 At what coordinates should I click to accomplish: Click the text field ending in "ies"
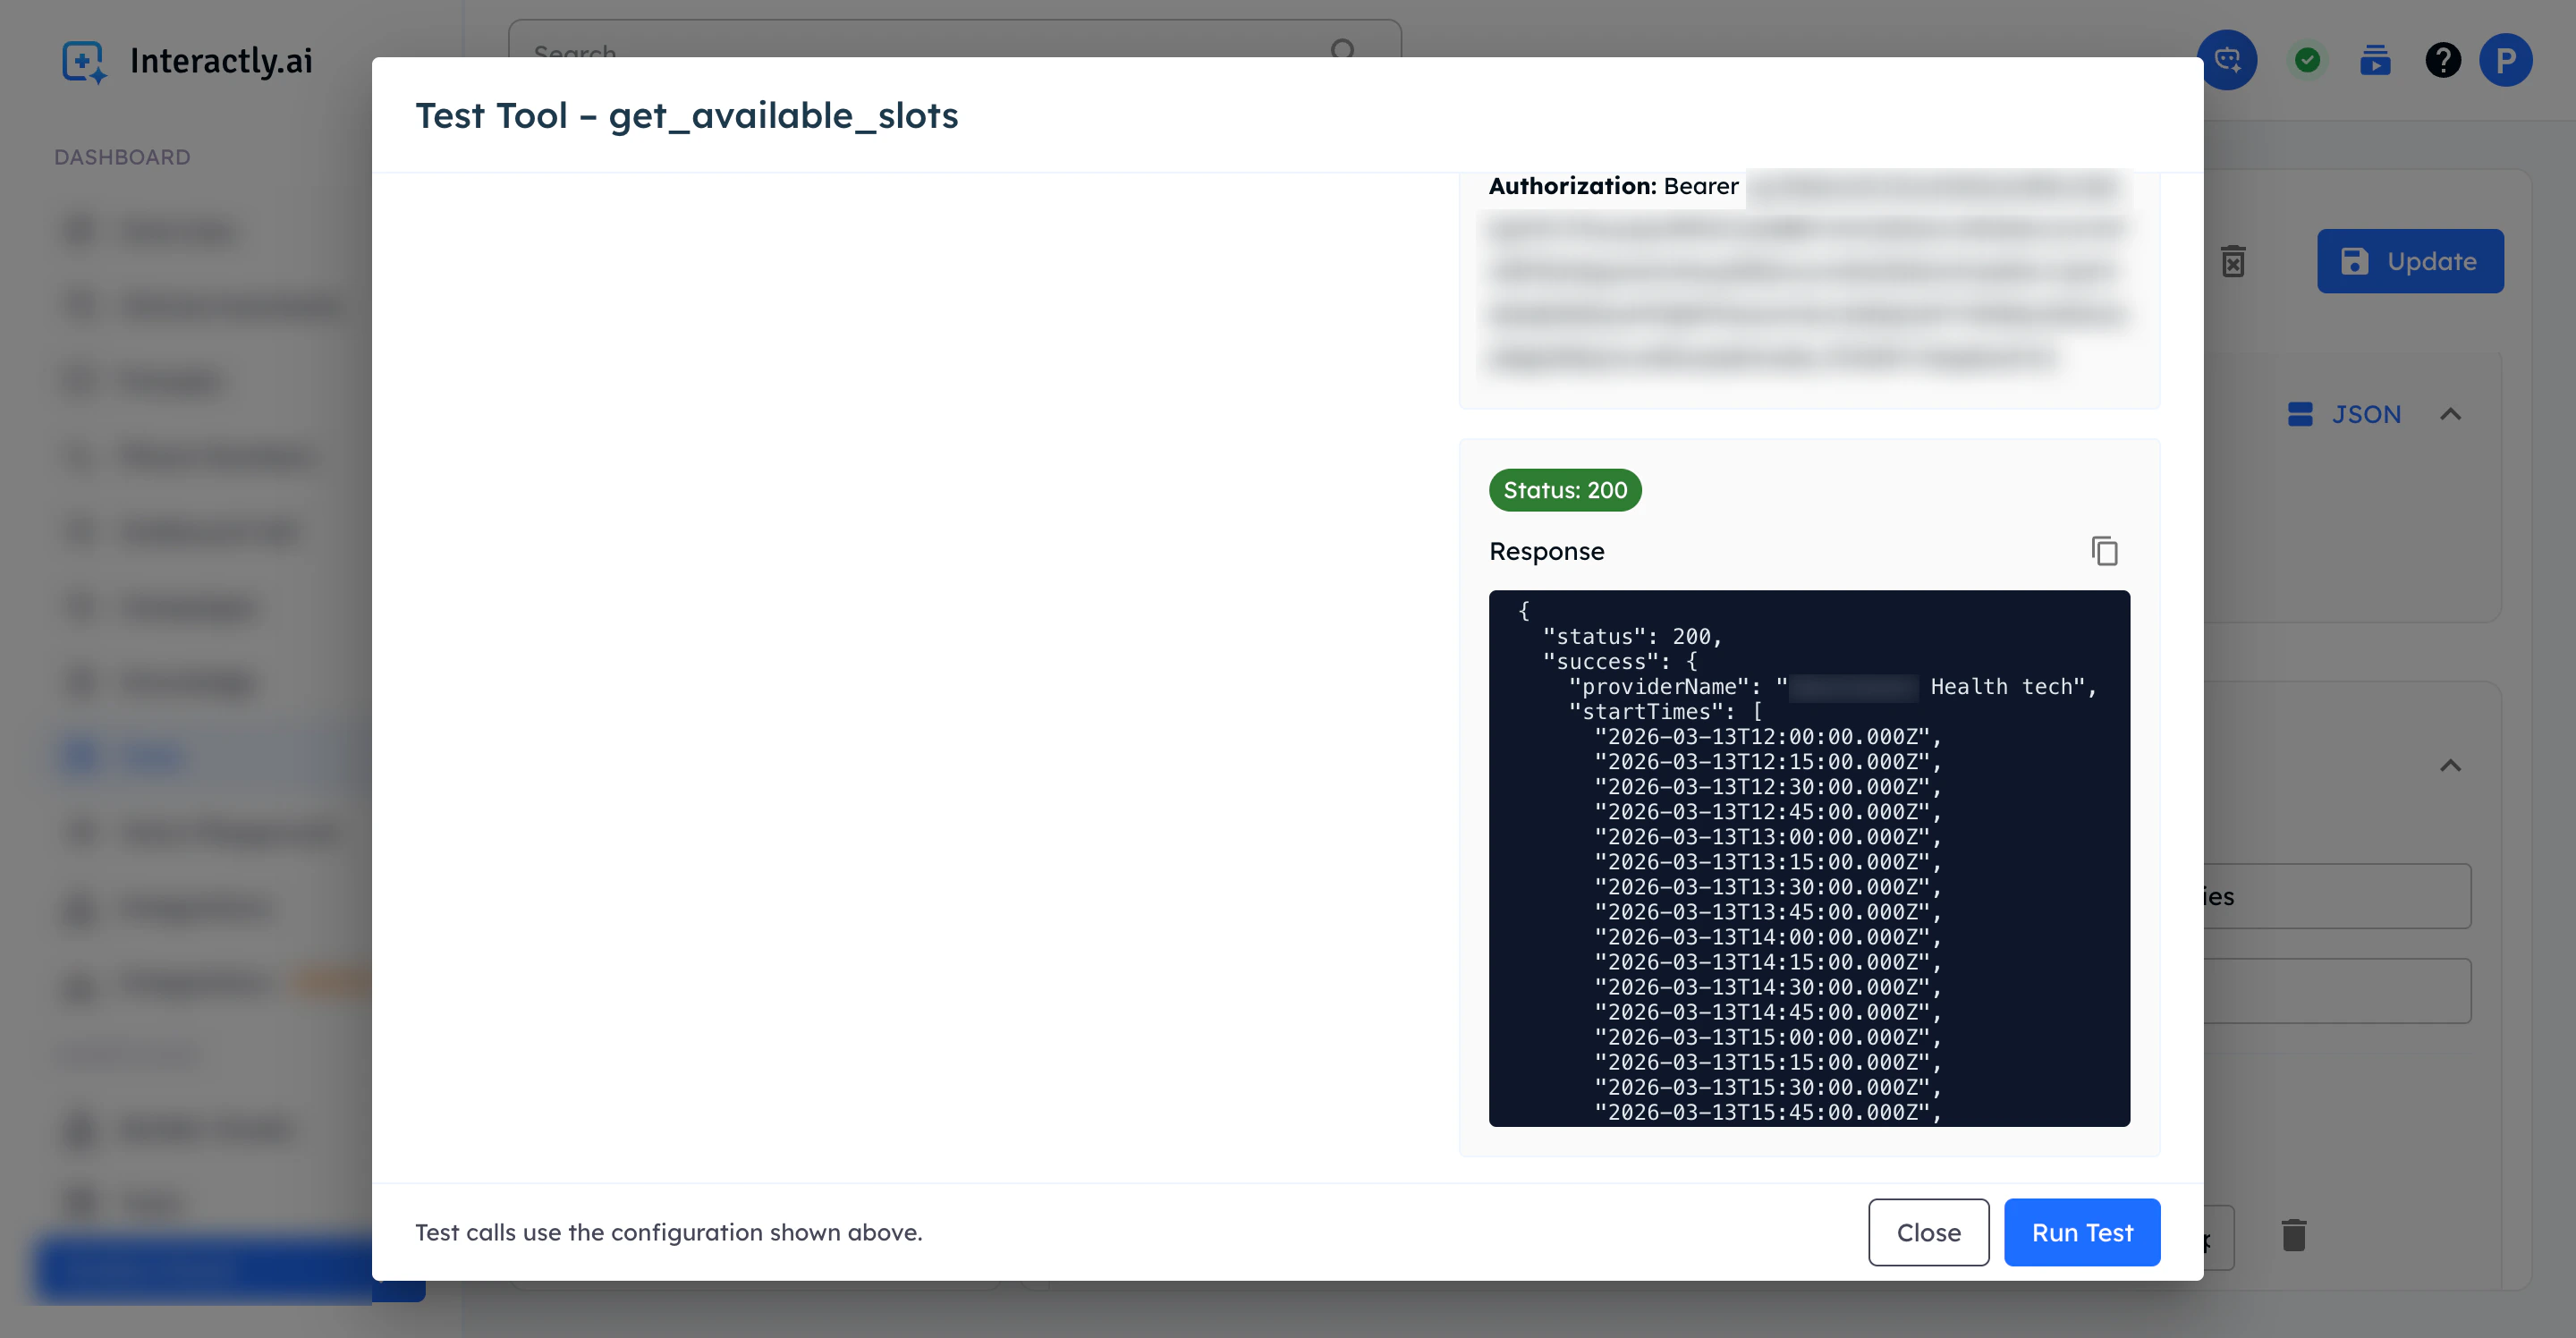click(x=2336, y=896)
